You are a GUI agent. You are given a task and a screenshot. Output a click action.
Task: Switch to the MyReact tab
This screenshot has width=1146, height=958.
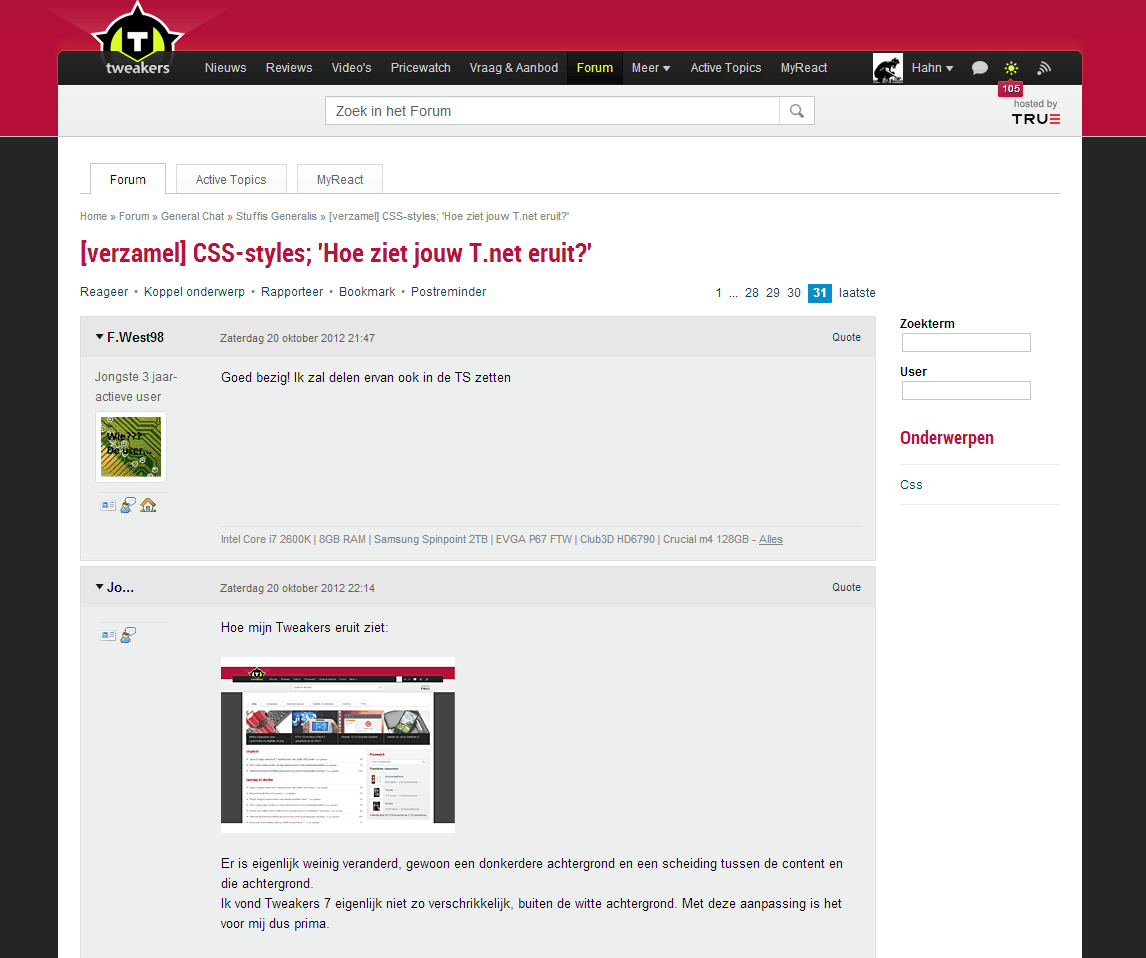click(340, 179)
